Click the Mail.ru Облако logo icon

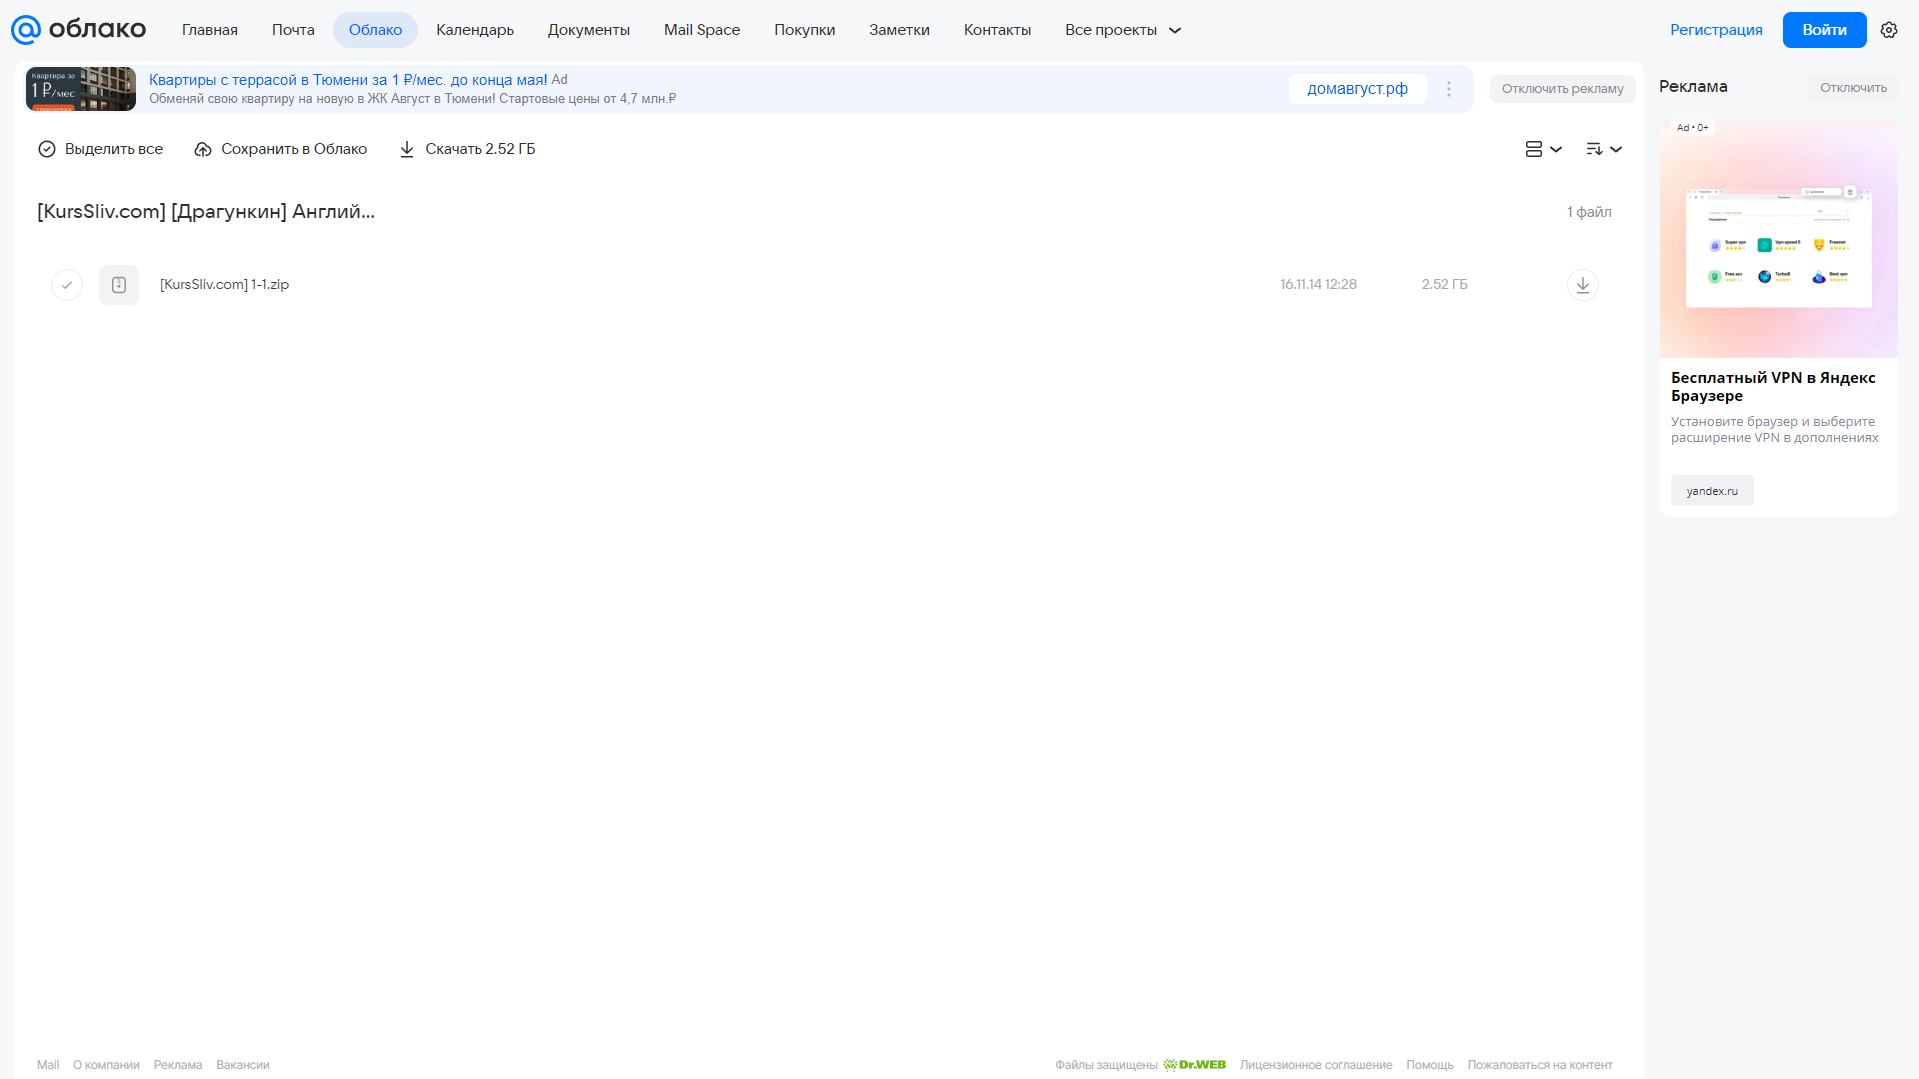[26, 30]
